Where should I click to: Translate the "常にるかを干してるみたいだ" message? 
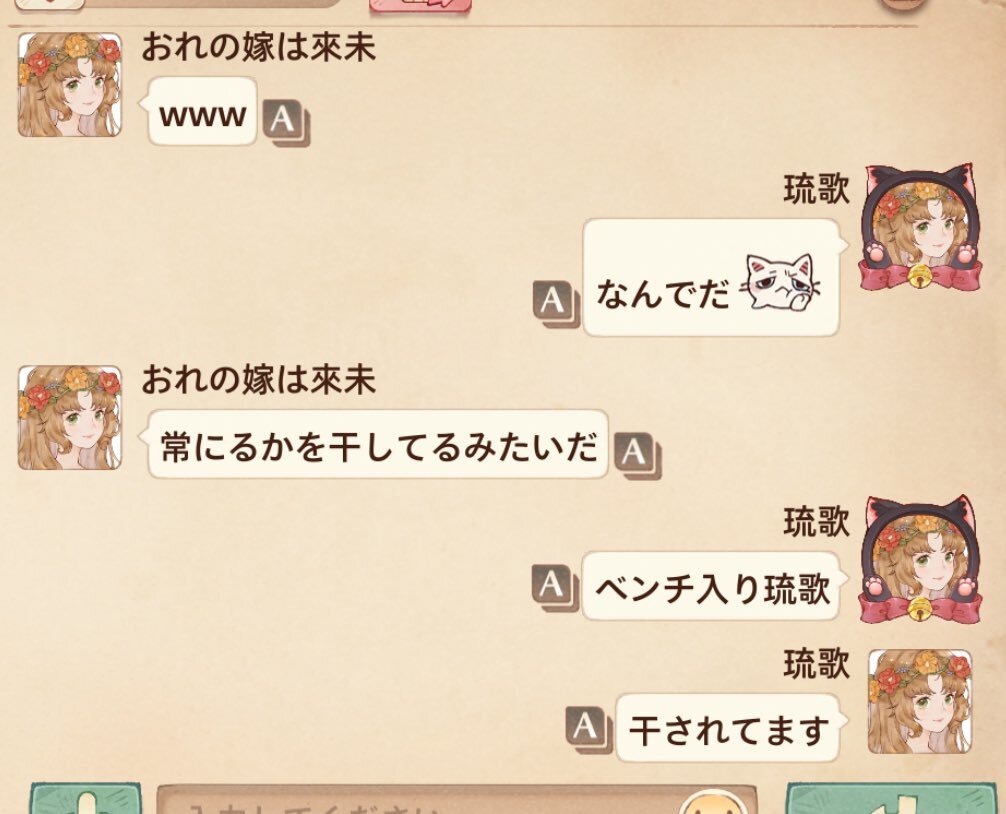(636, 455)
